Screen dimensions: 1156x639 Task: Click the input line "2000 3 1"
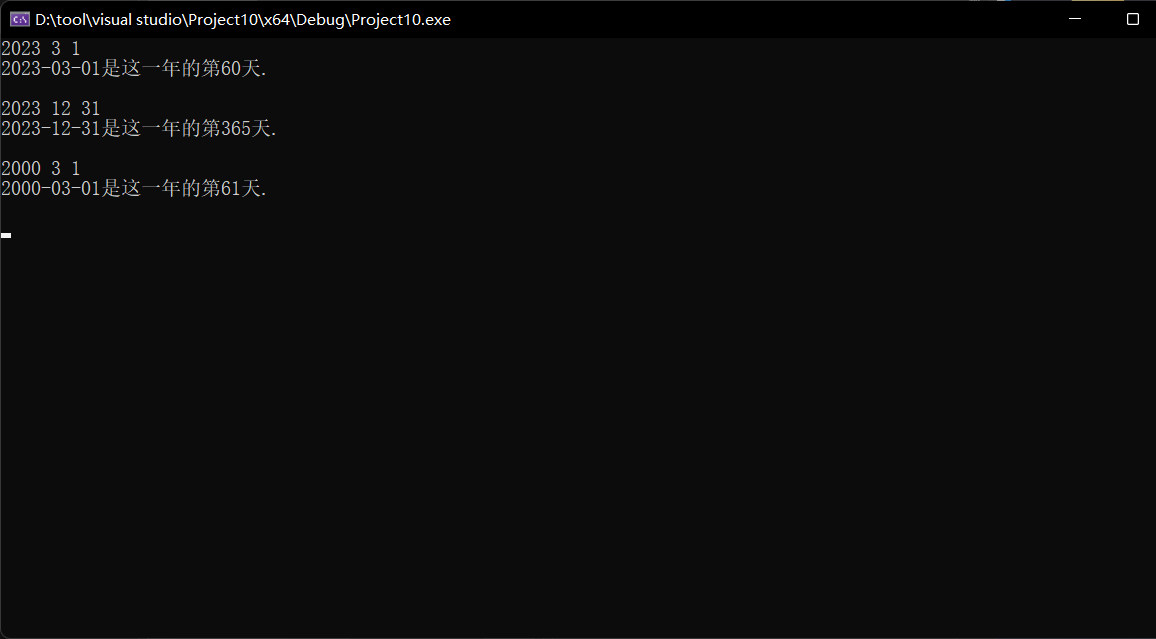coord(41,168)
